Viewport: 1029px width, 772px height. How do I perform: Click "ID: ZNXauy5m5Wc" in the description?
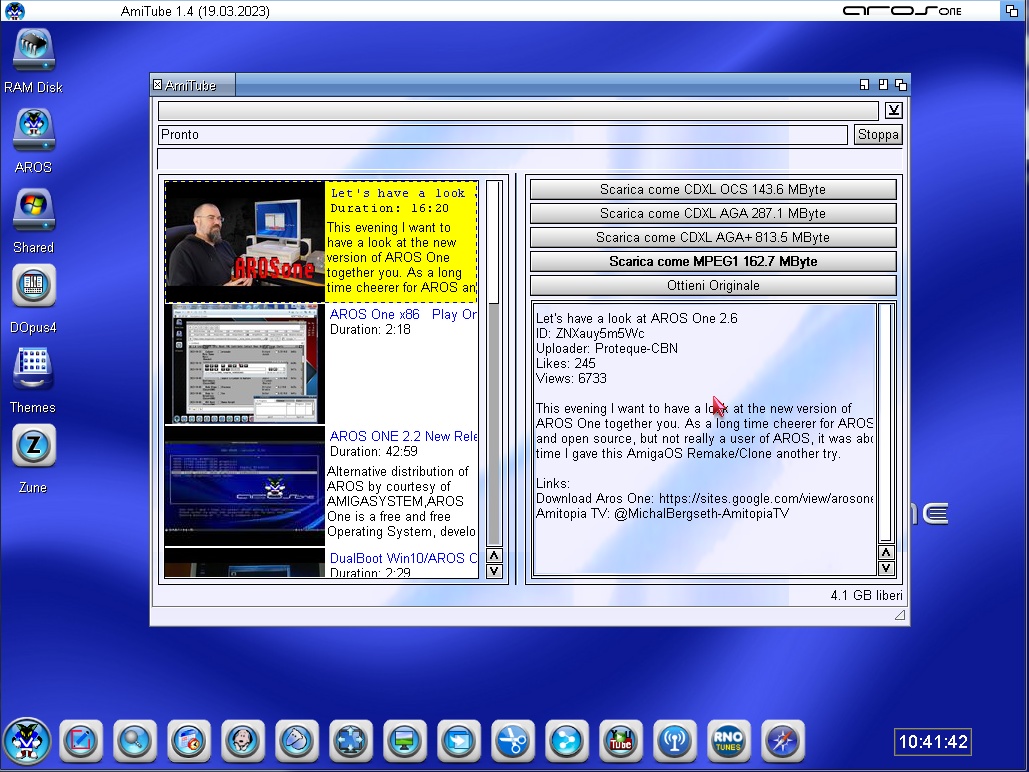(x=590, y=333)
